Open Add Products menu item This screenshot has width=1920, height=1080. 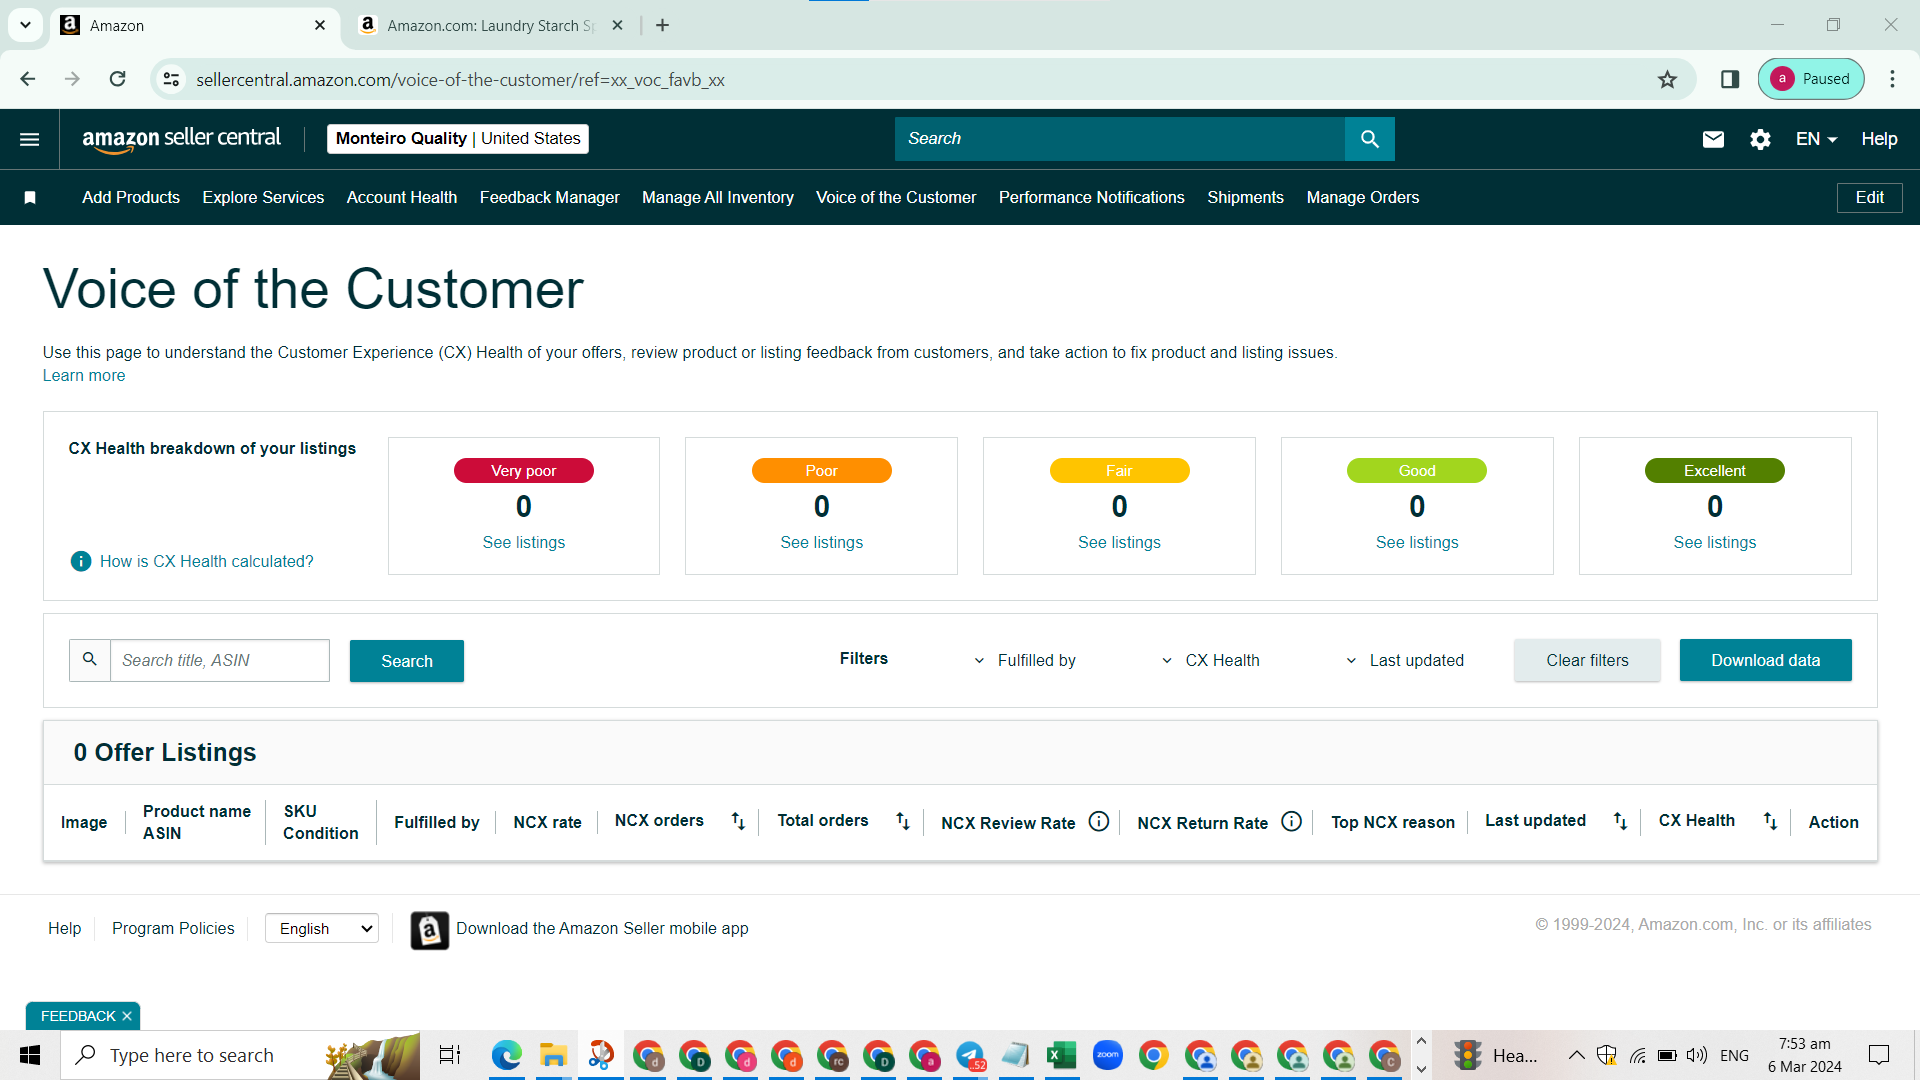[131, 198]
